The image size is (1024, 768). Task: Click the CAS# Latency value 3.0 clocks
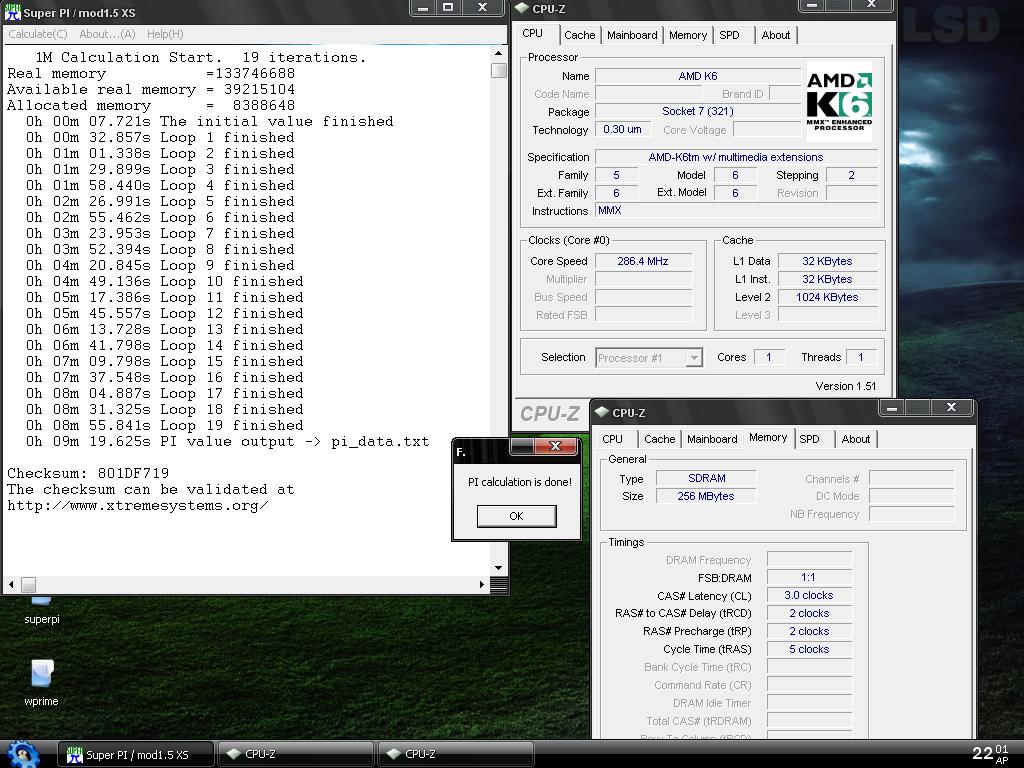(808, 596)
